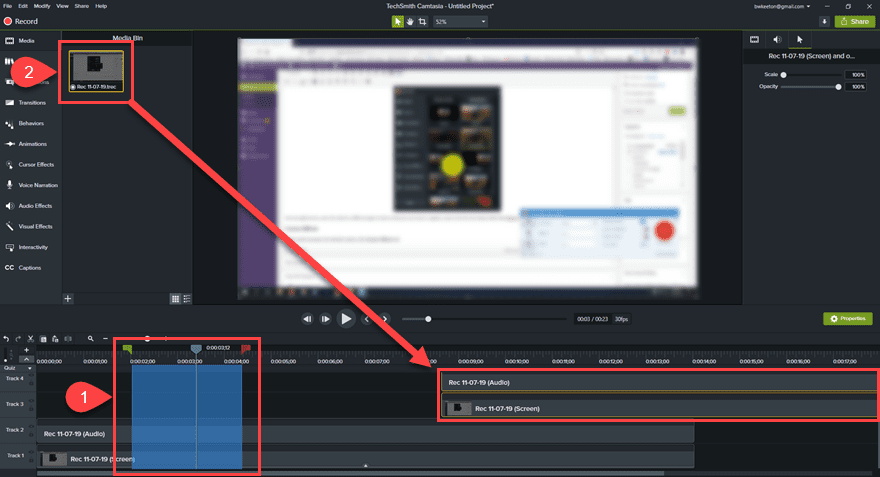880x477 pixels.
Task: Open the Modify menu
Action: (41, 6)
